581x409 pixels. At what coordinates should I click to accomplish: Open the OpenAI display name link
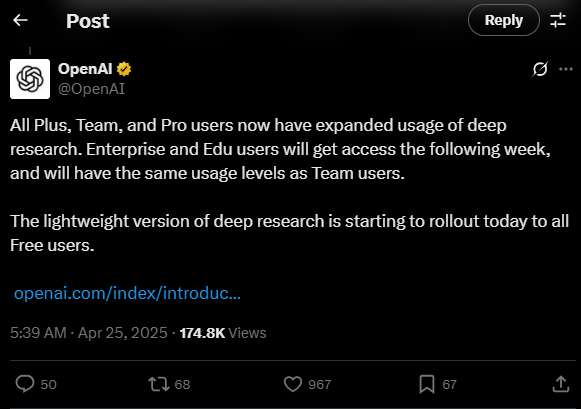85,69
